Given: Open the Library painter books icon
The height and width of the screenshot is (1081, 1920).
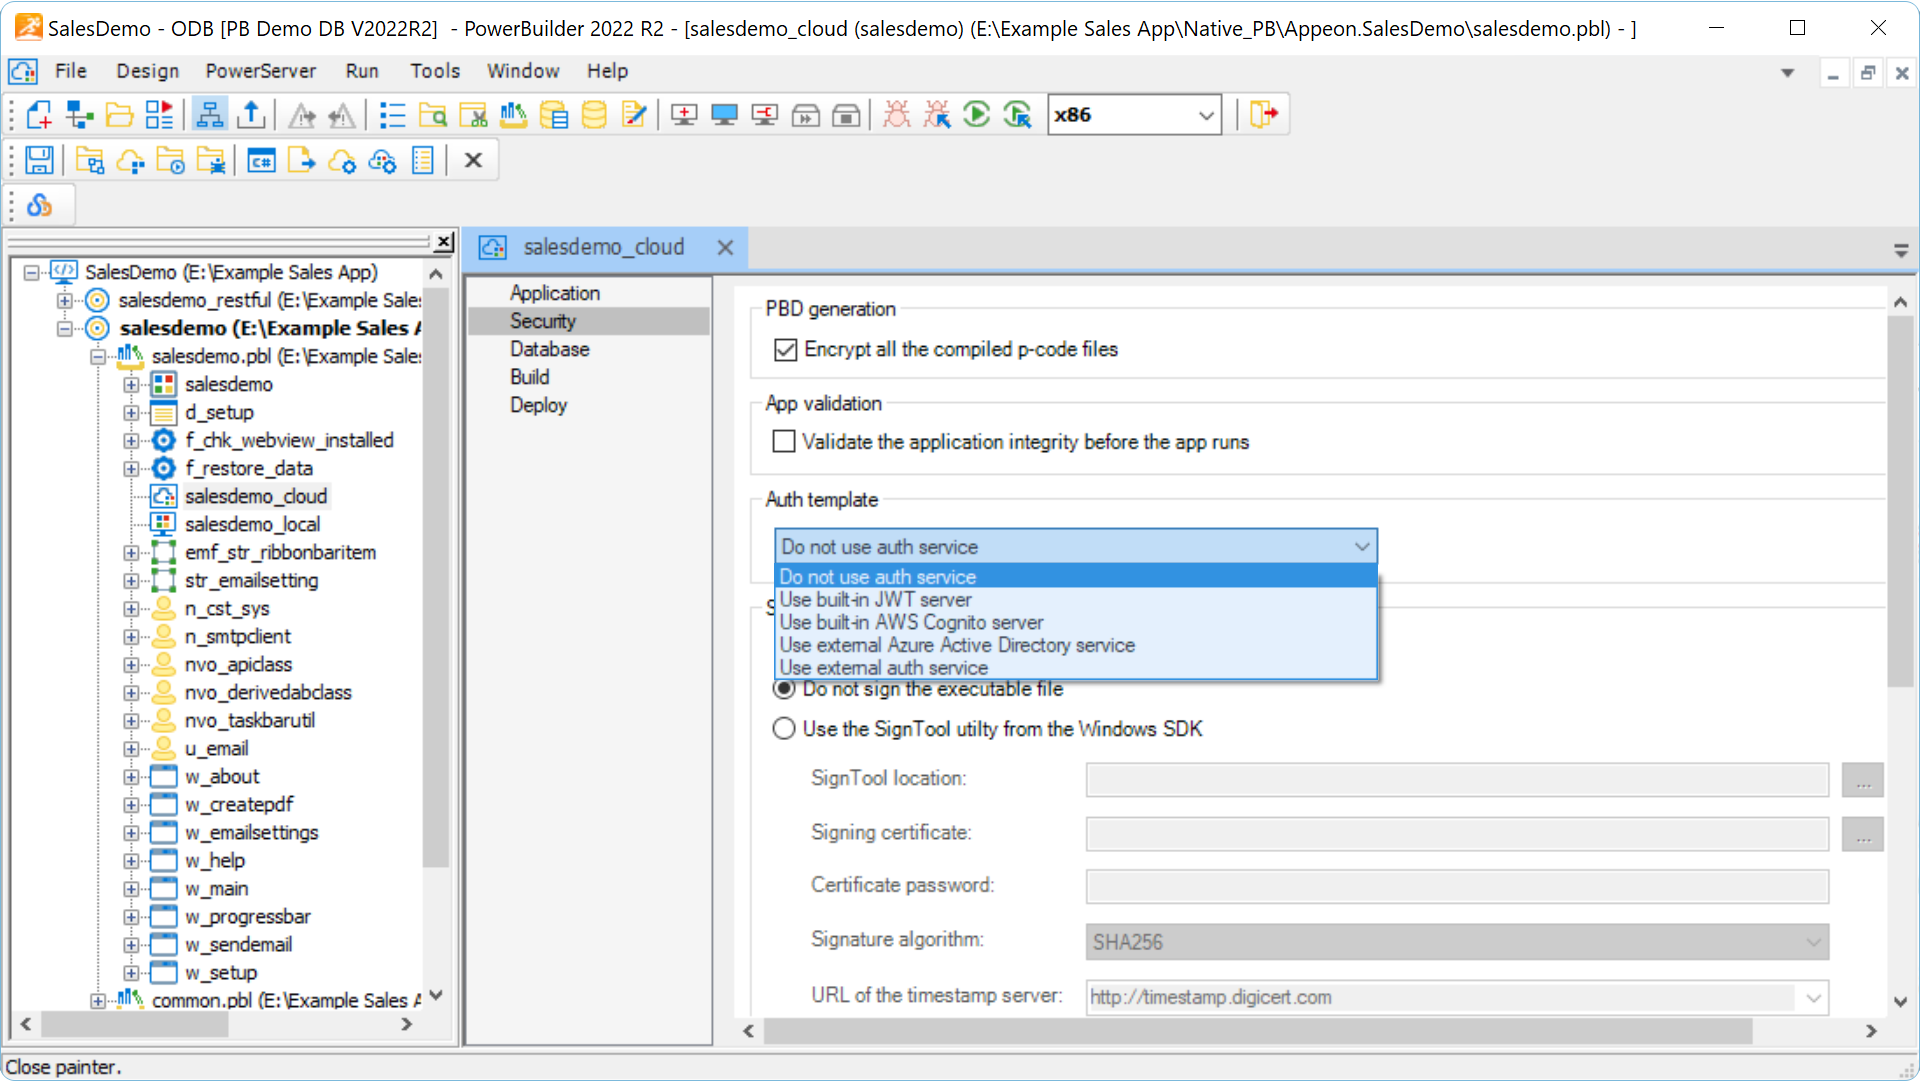Looking at the screenshot, I should coord(513,115).
